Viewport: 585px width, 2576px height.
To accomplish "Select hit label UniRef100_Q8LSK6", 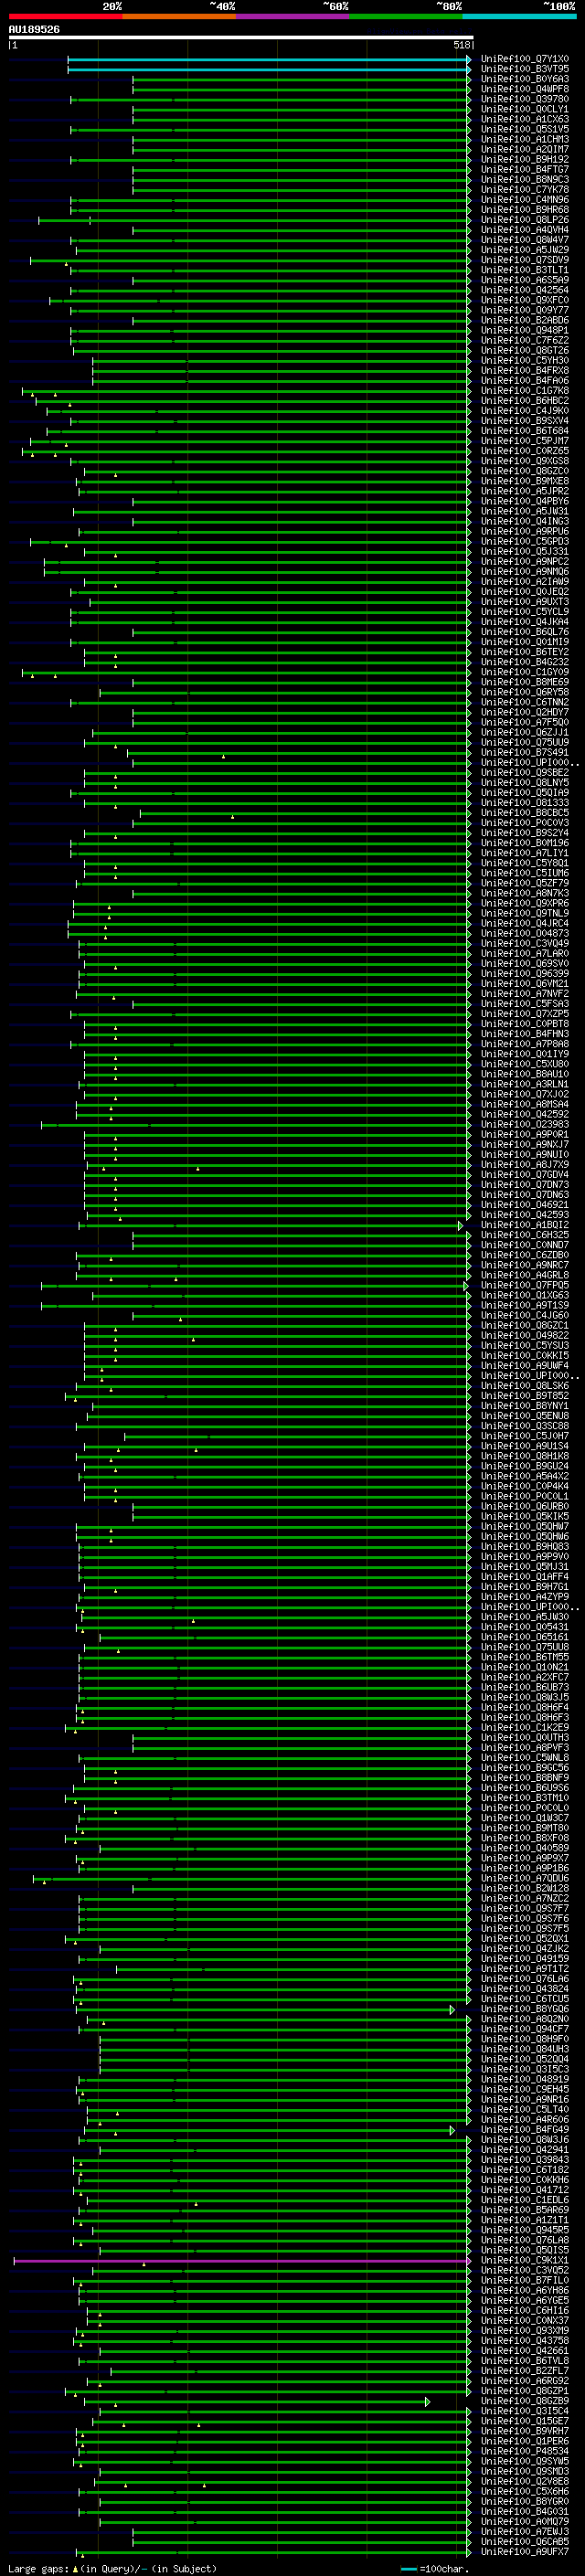I will (525, 1386).
